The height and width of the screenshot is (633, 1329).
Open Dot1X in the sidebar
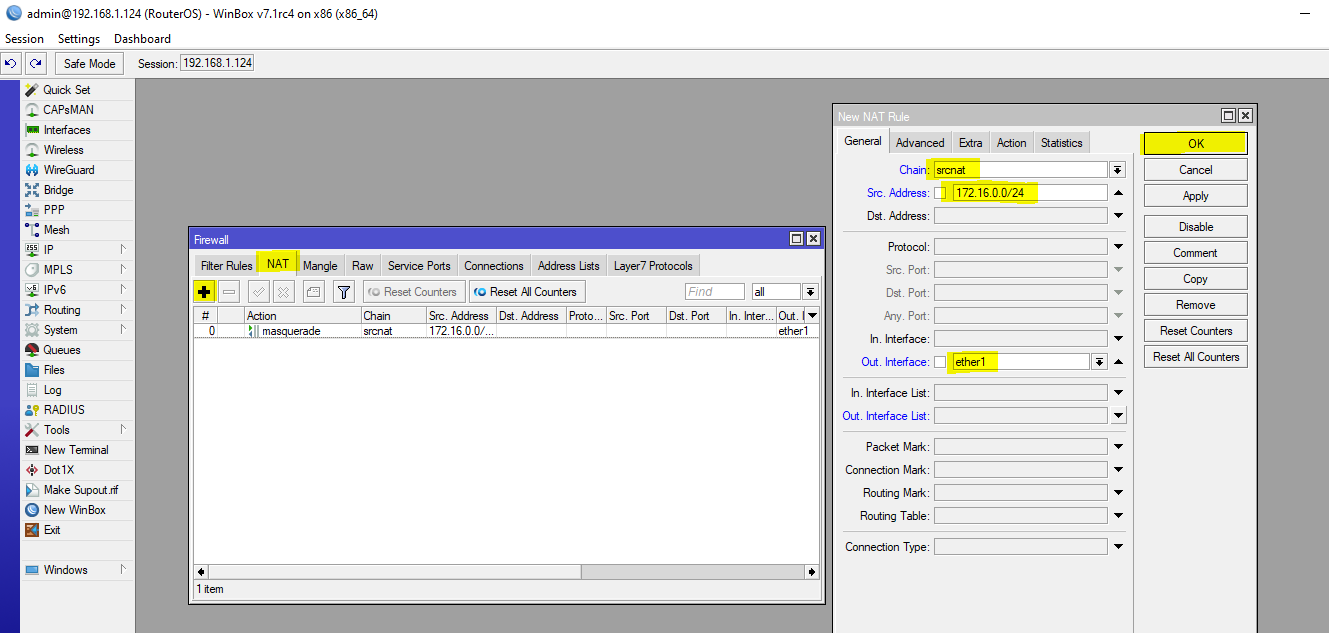(x=59, y=470)
